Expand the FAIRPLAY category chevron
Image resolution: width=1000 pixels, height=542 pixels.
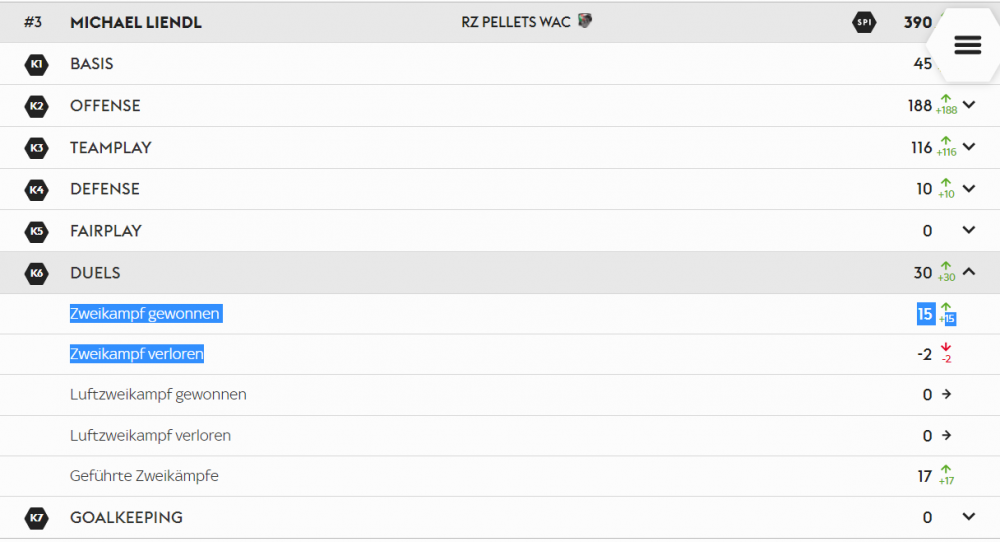(969, 230)
